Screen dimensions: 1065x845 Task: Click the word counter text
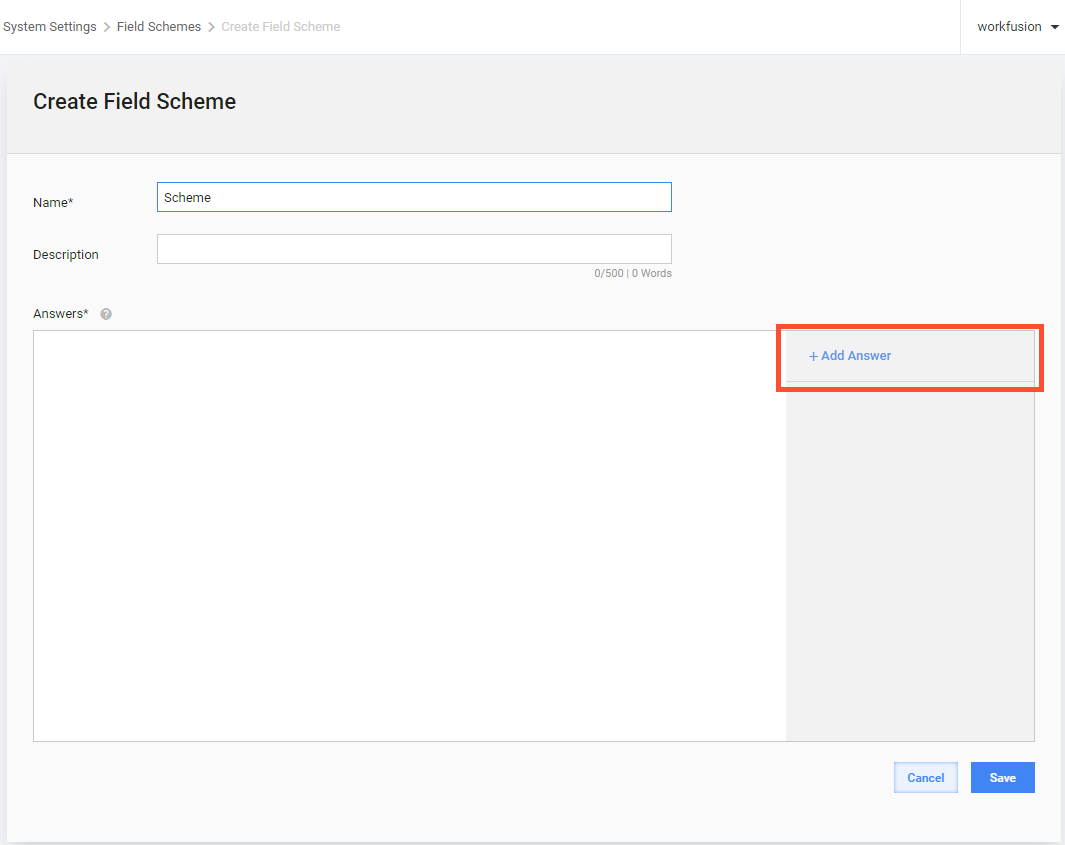tap(633, 273)
